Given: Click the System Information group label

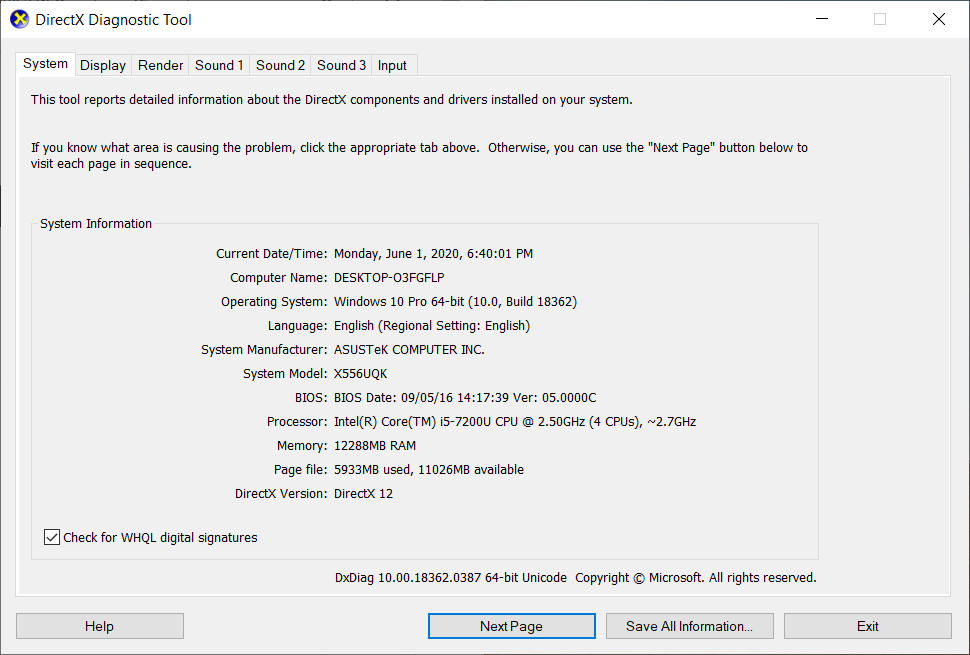Looking at the screenshot, I should coord(96,224).
